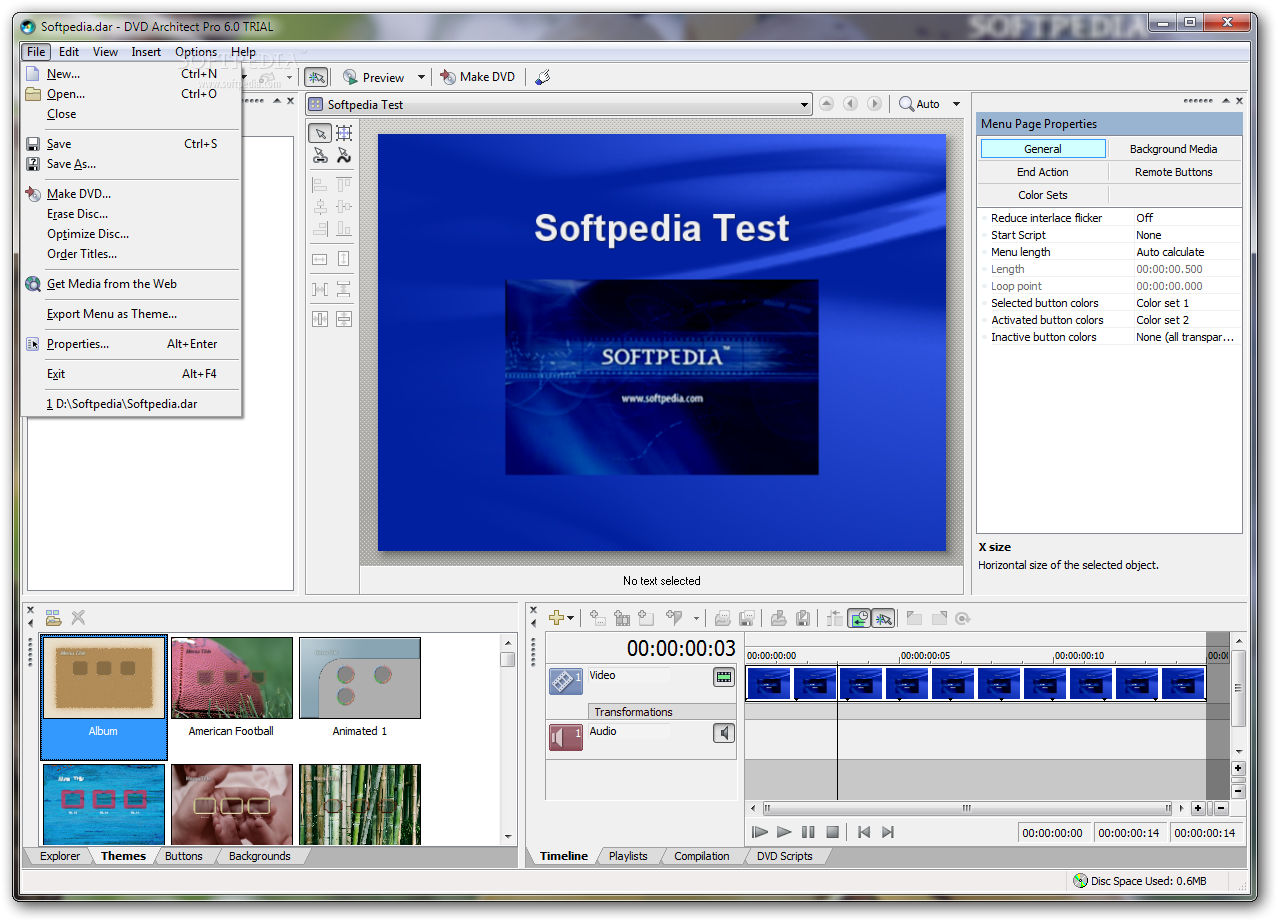The height and width of the screenshot is (922, 1278).
Task: Jump to the end of the timeline
Action: pyautogui.click(x=888, y=832)
